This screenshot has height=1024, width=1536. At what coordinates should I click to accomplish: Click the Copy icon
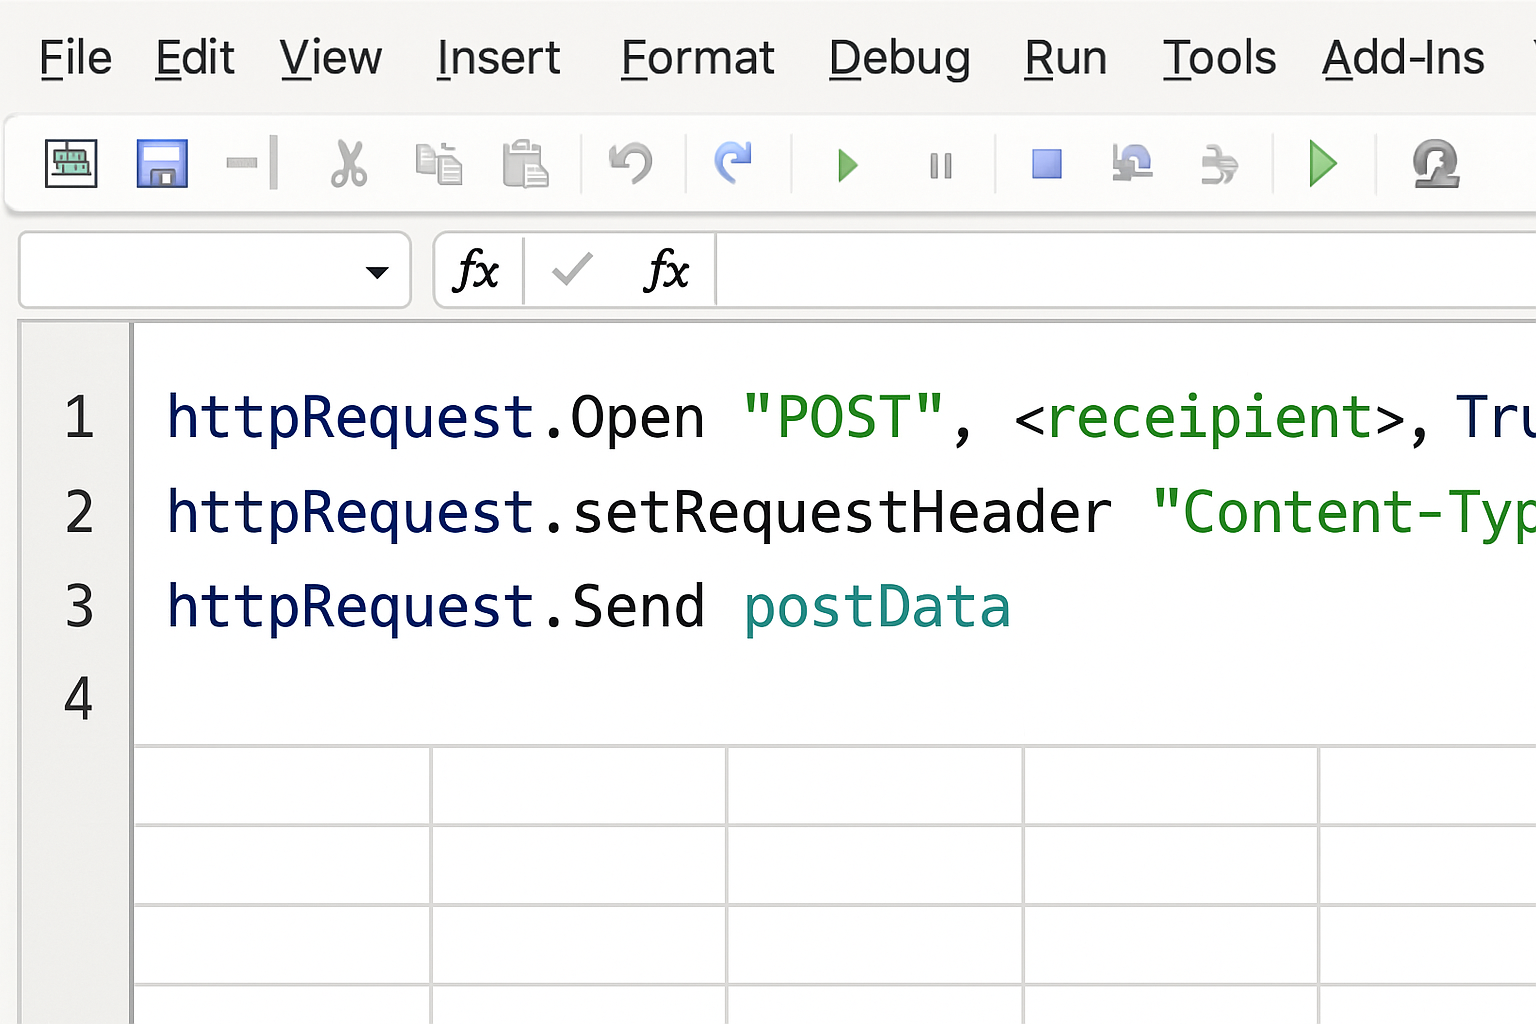[x=439, y=163]
